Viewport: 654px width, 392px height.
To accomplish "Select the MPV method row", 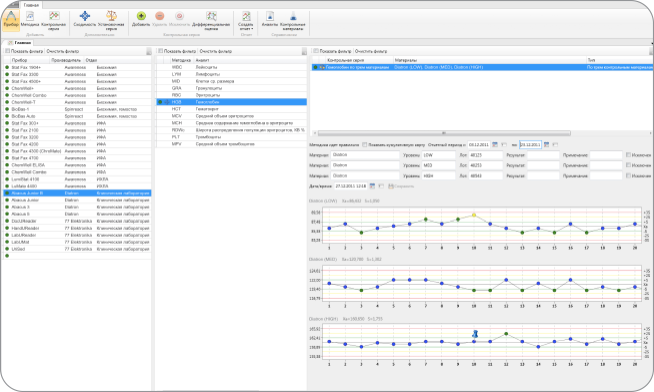I will [231, 143].
